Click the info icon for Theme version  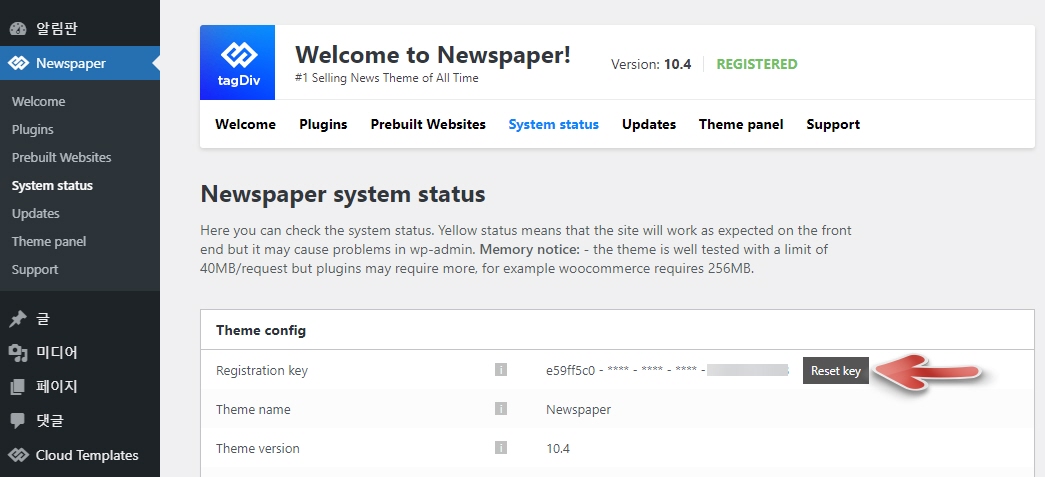click(x=501, y=448)
